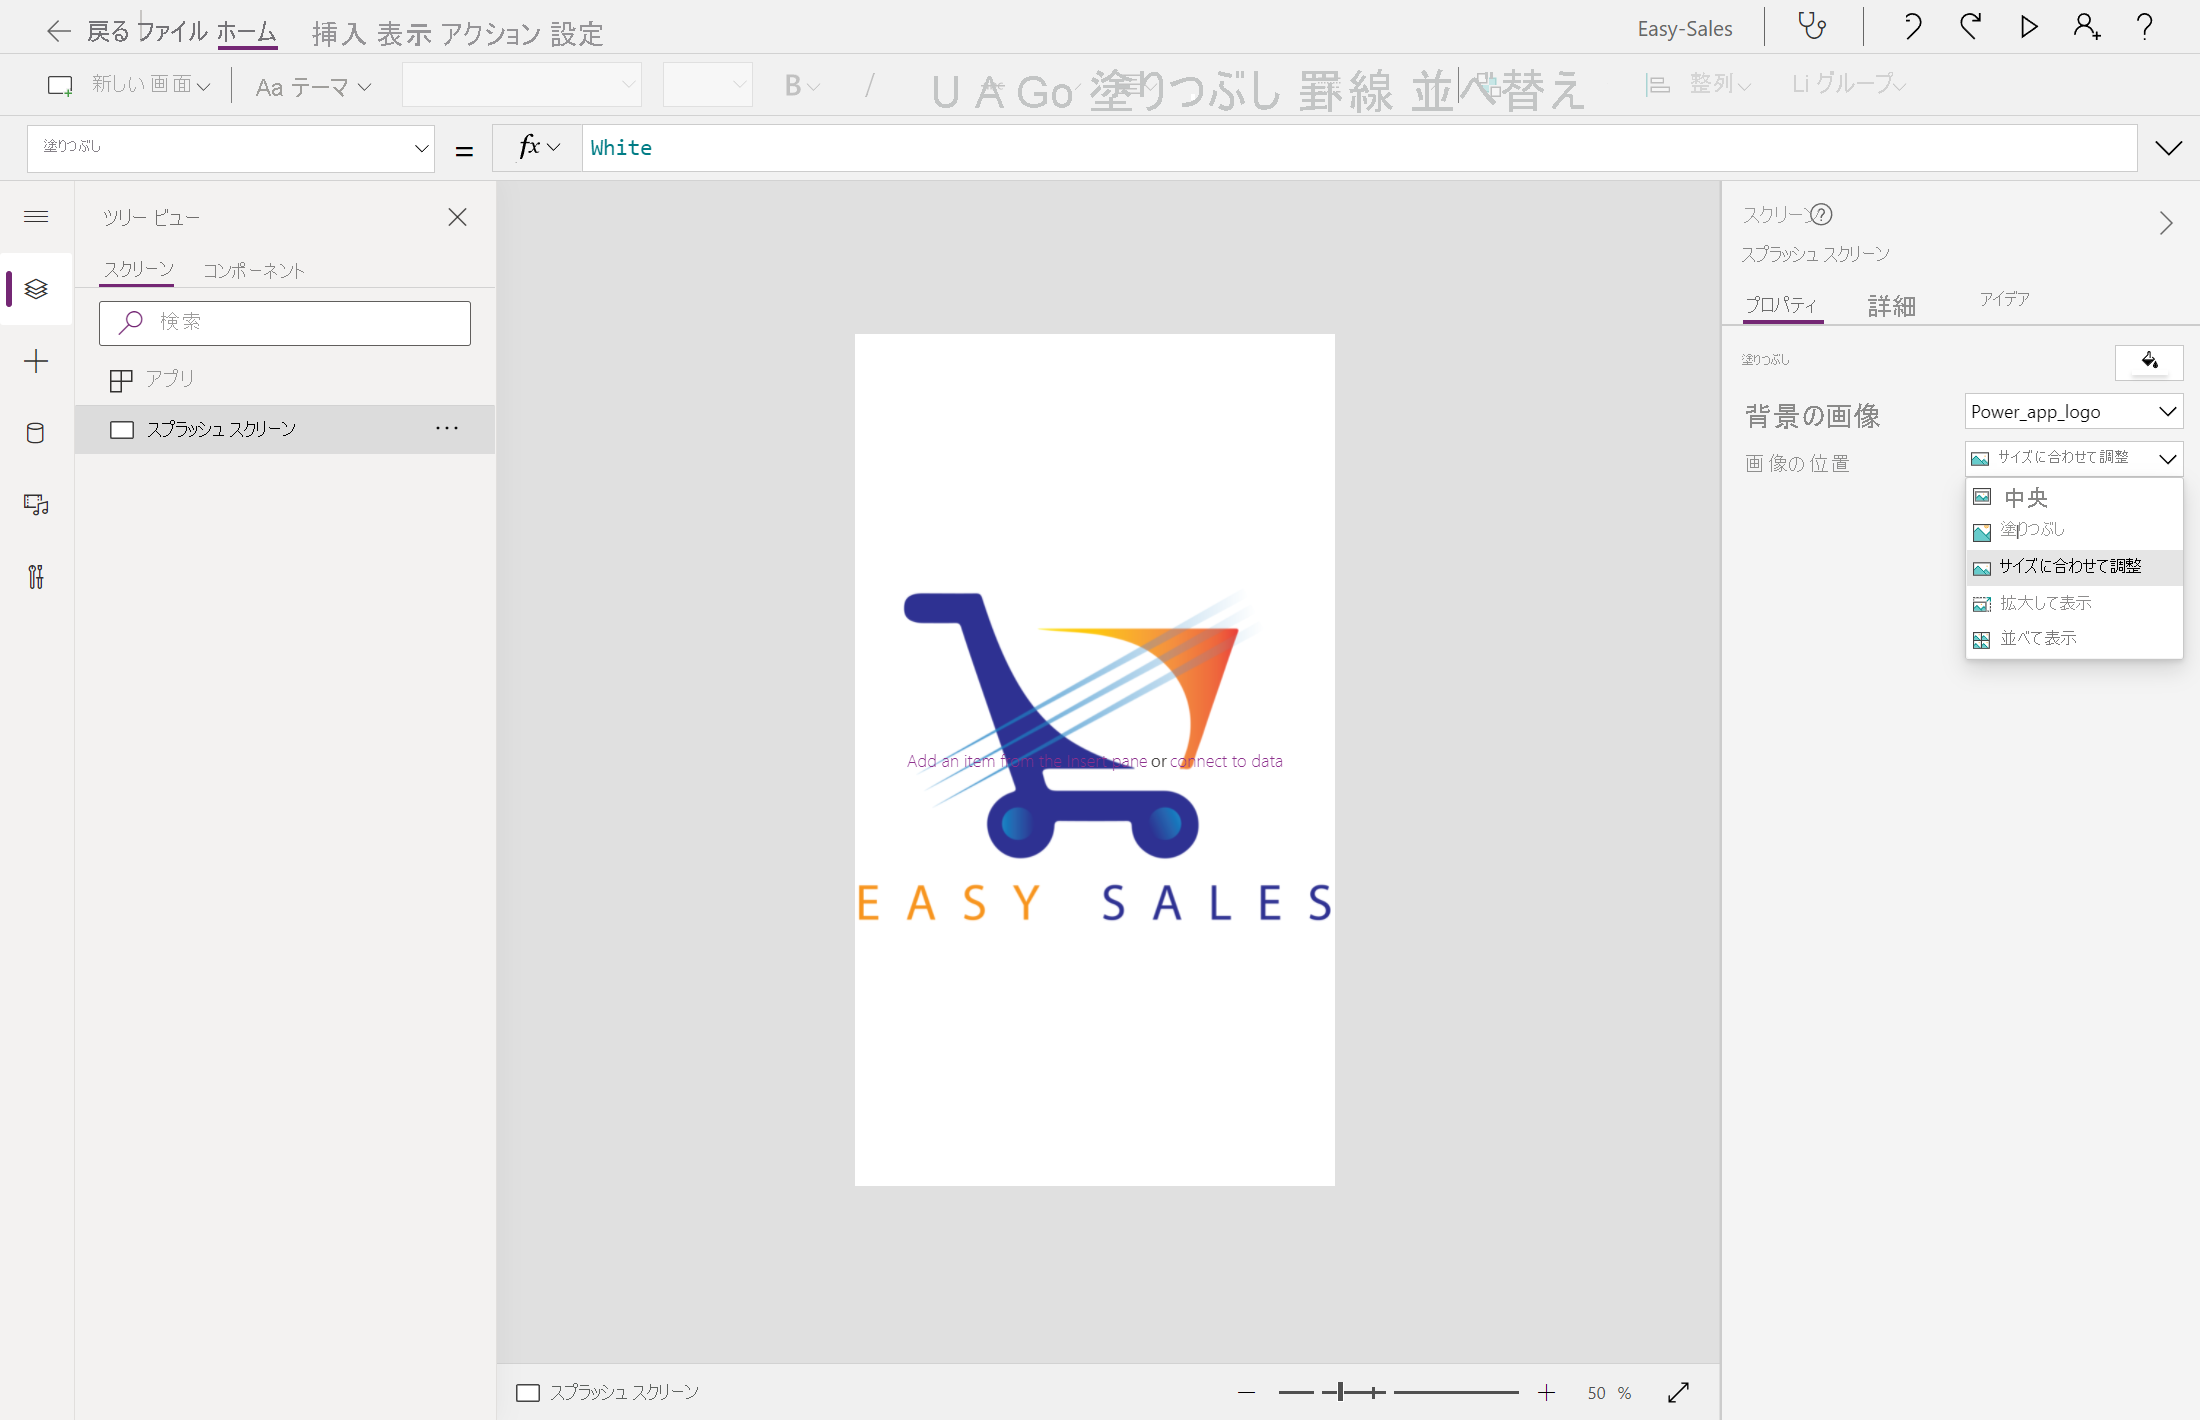Open the 設定 menu

tap(577, 34)
